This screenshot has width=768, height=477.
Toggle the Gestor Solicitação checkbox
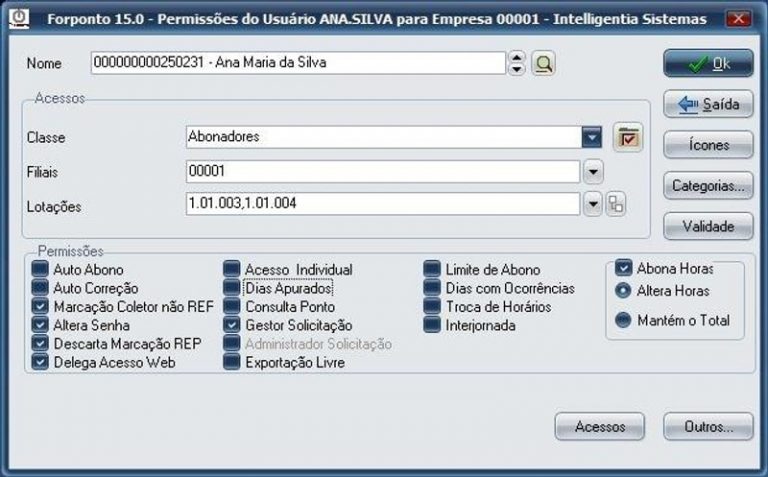click(232, 325)
